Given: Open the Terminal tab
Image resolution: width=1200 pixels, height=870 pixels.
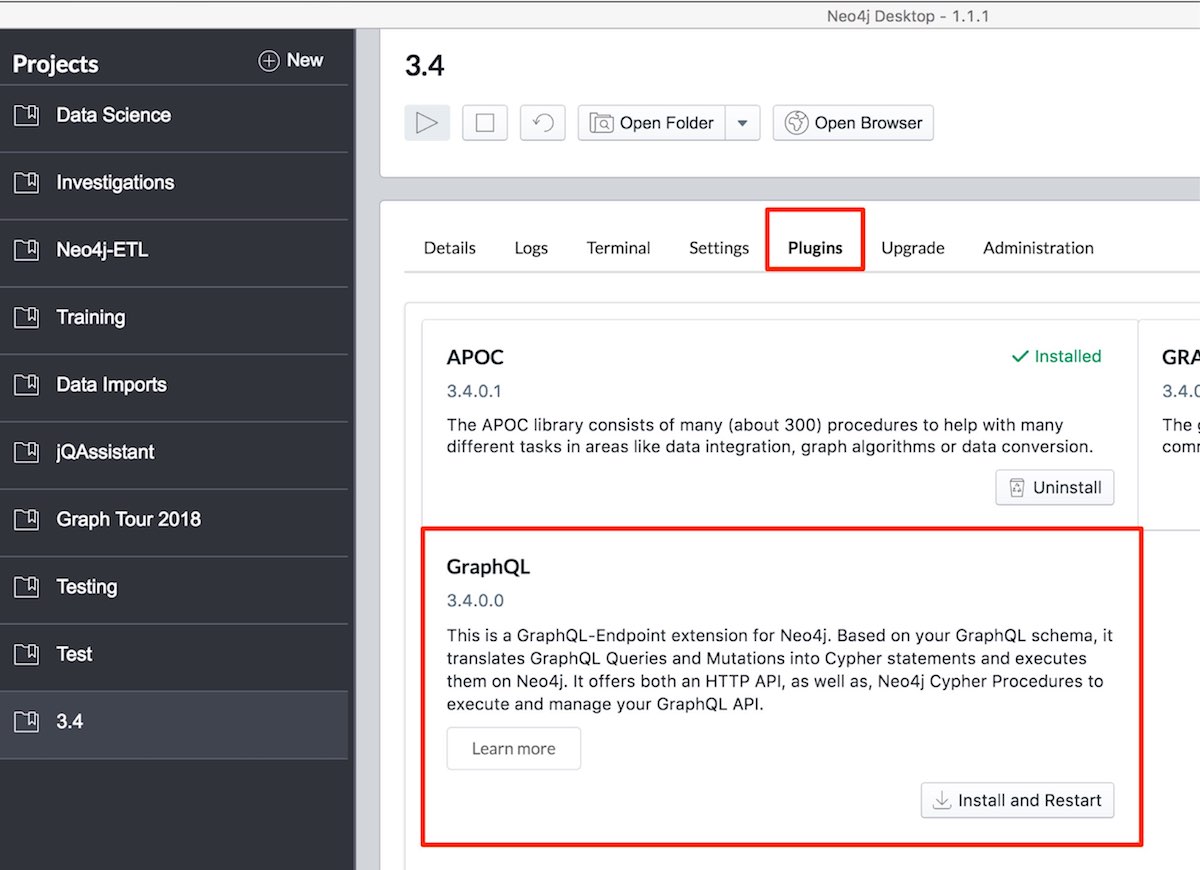Looking at the screenshot, I should [x=618, y=248].
